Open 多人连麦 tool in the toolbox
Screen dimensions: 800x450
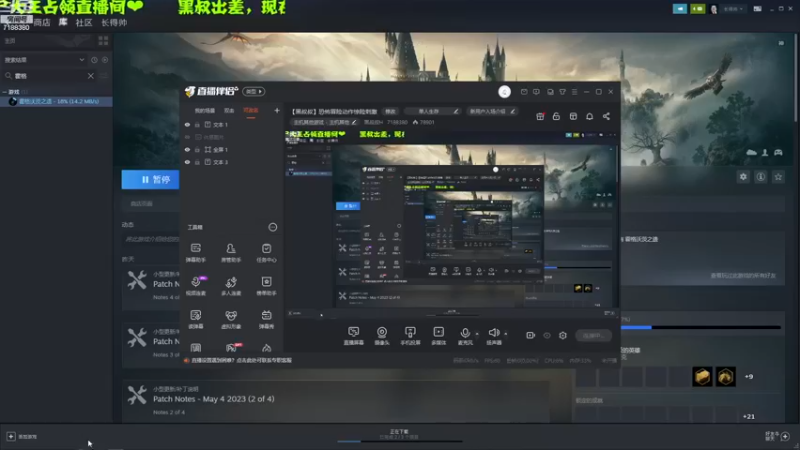231,286
